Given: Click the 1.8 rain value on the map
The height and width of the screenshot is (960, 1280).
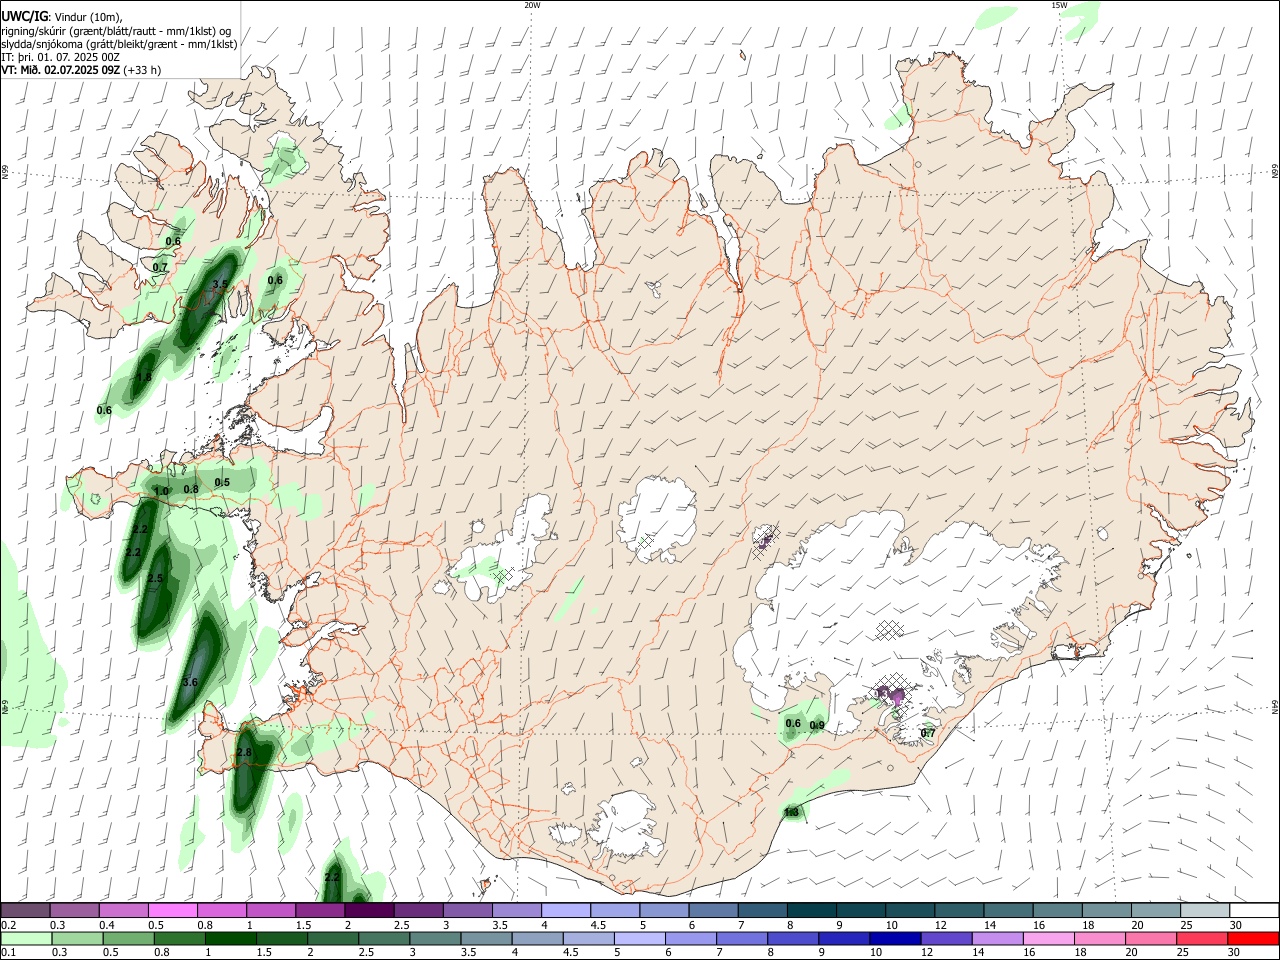Looking at the screenshot, I should point(144,378).
